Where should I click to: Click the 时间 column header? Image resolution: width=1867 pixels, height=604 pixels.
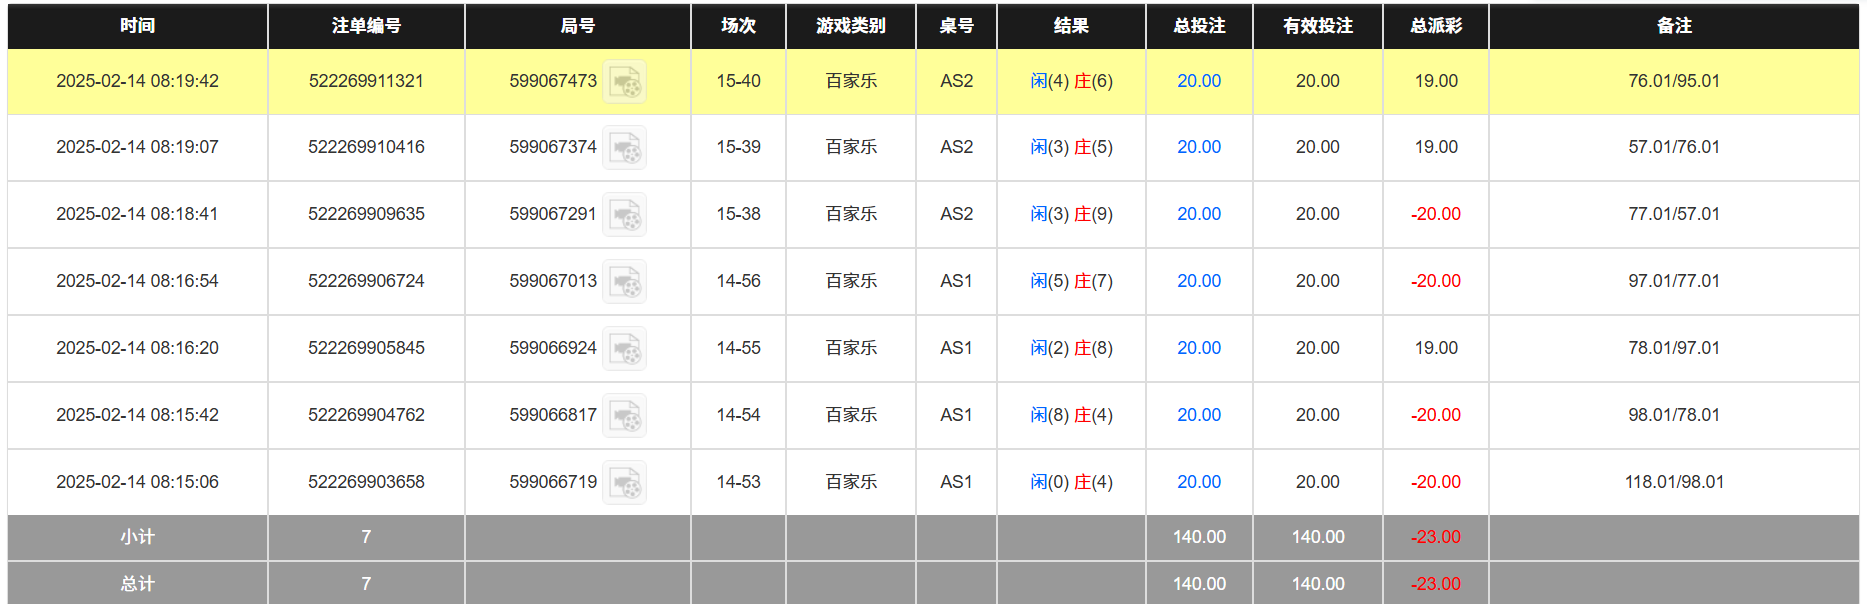(x=136, y=27)
